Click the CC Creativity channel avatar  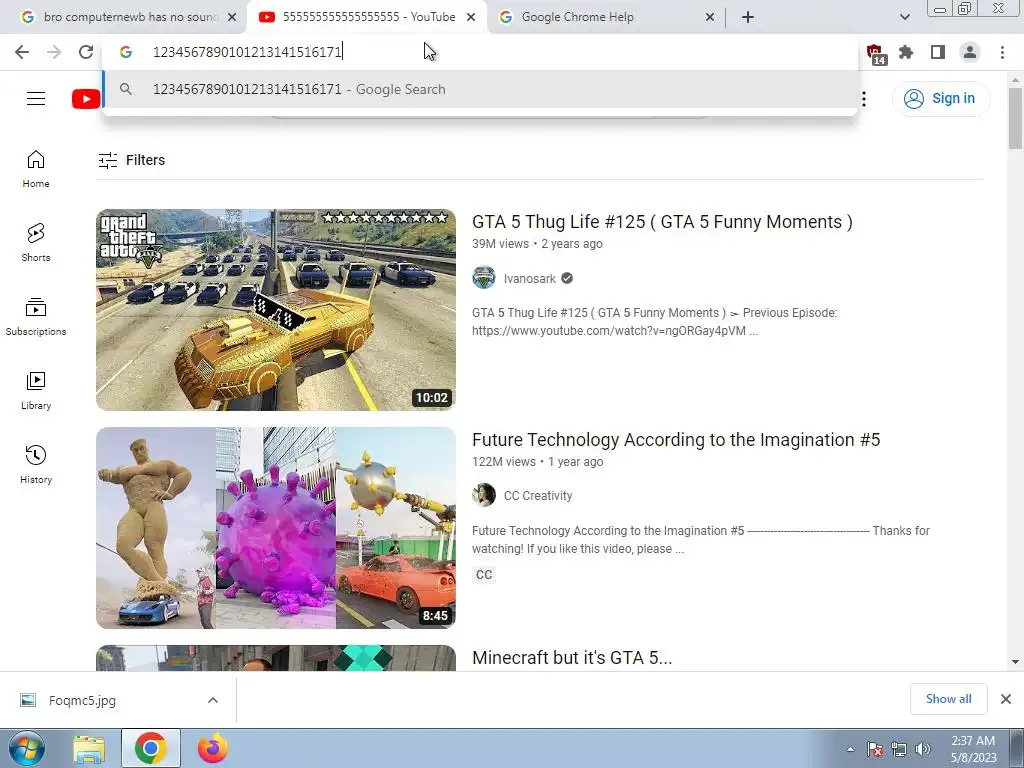pos(484,496)
